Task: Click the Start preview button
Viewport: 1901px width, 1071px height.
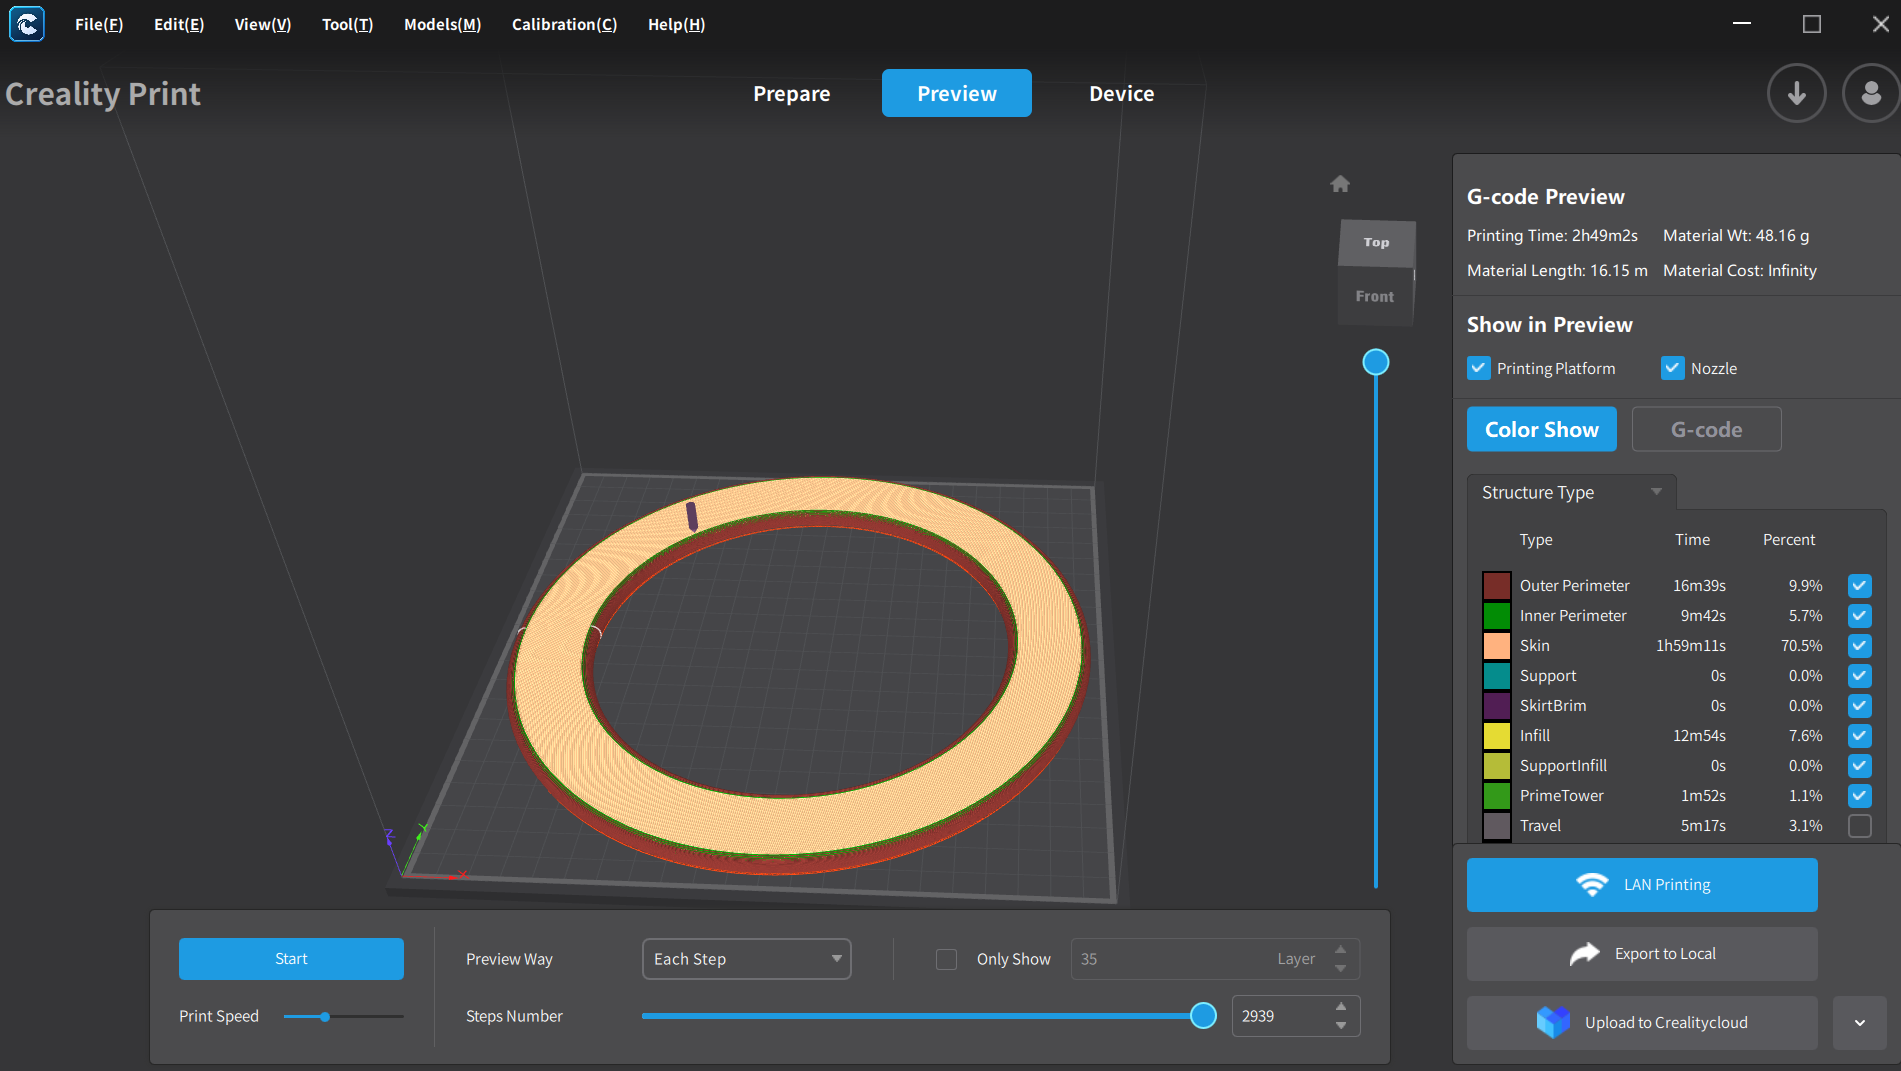Action: coord(291,959)
